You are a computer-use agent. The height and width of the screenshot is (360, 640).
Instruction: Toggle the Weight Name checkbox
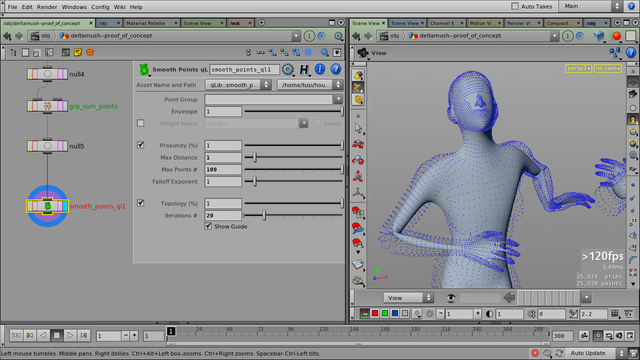[140, 123]
